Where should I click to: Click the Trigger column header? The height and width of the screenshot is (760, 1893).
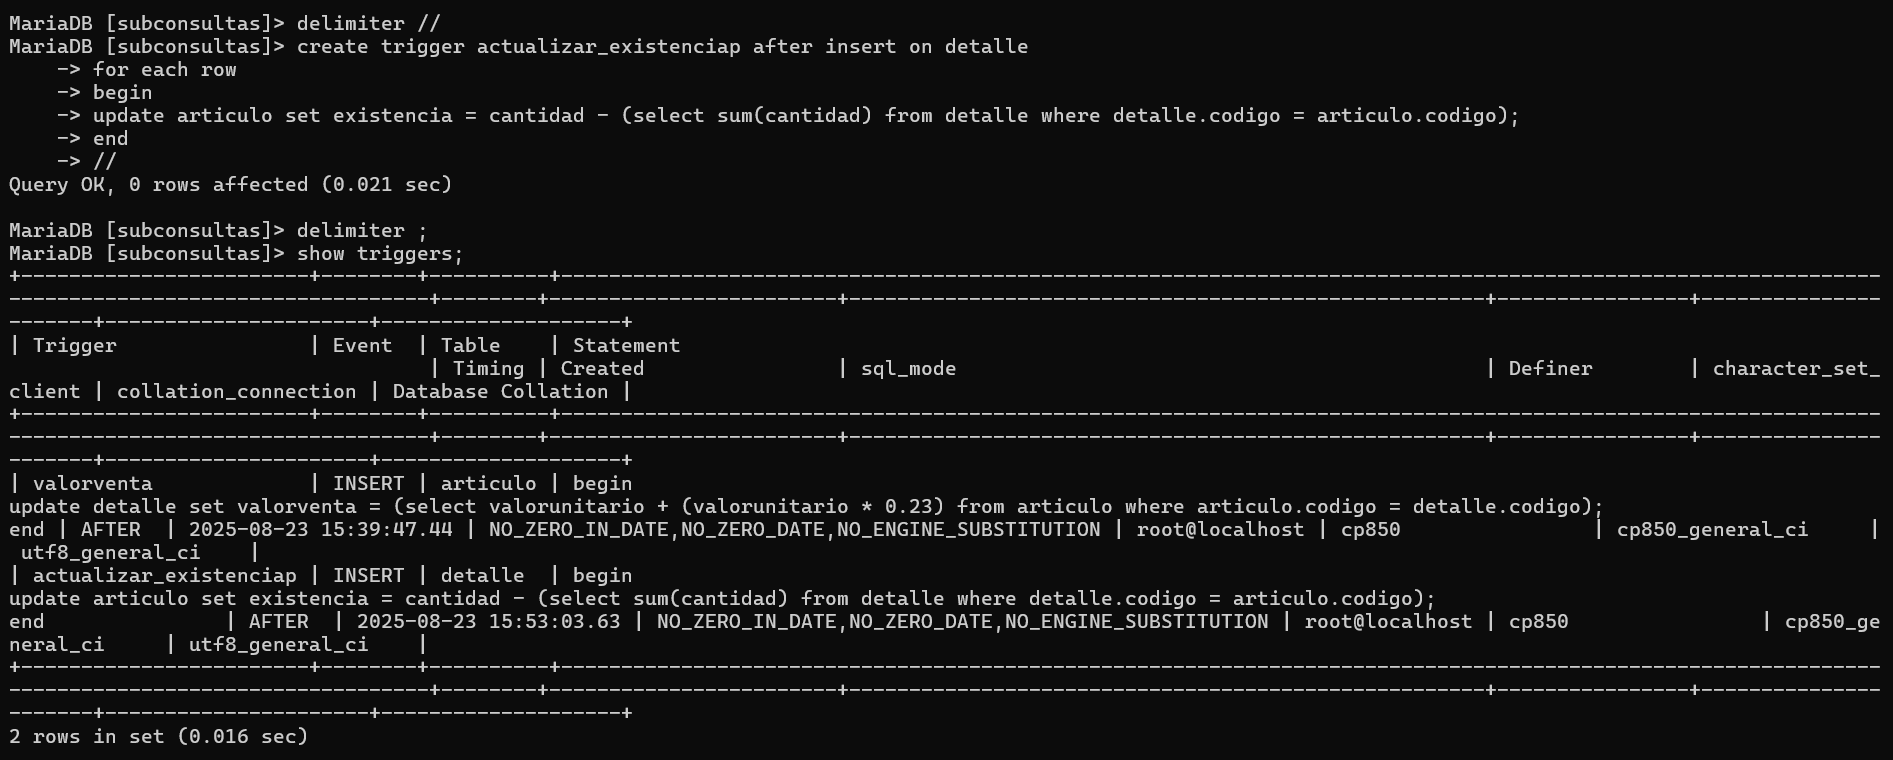click(x=75, y=345)
